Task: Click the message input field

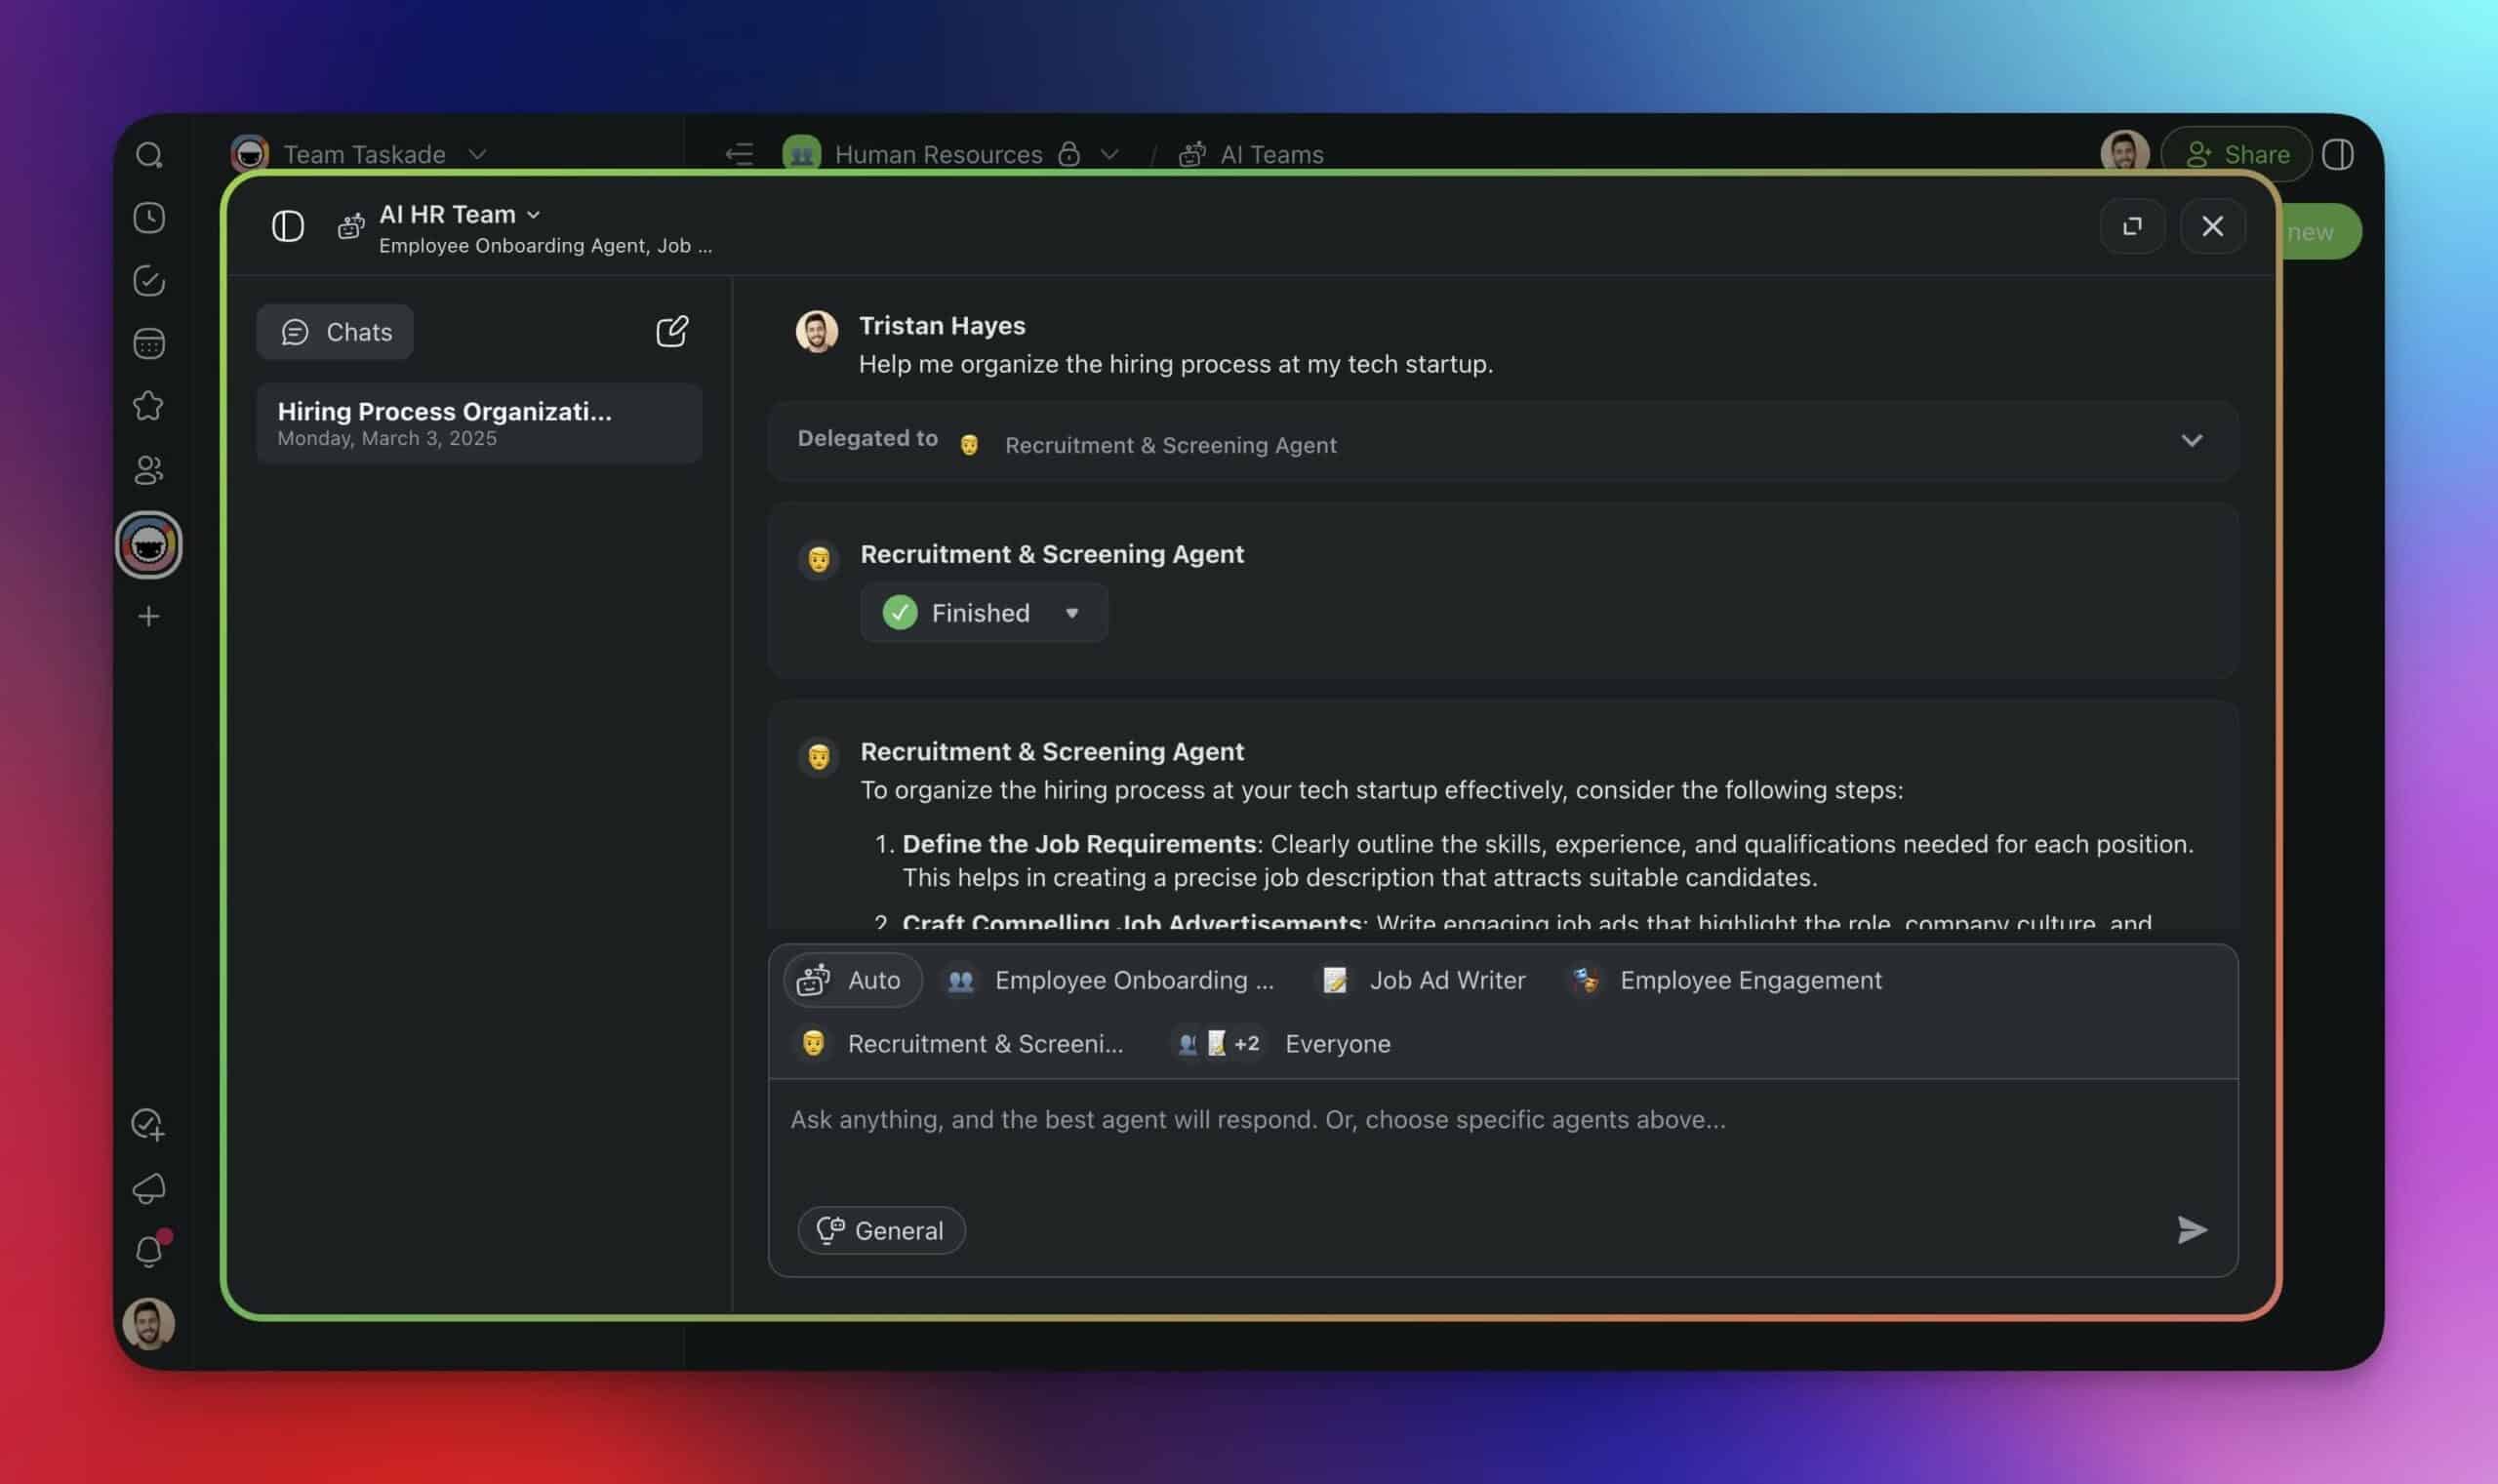Action: click(1400, 1120)
